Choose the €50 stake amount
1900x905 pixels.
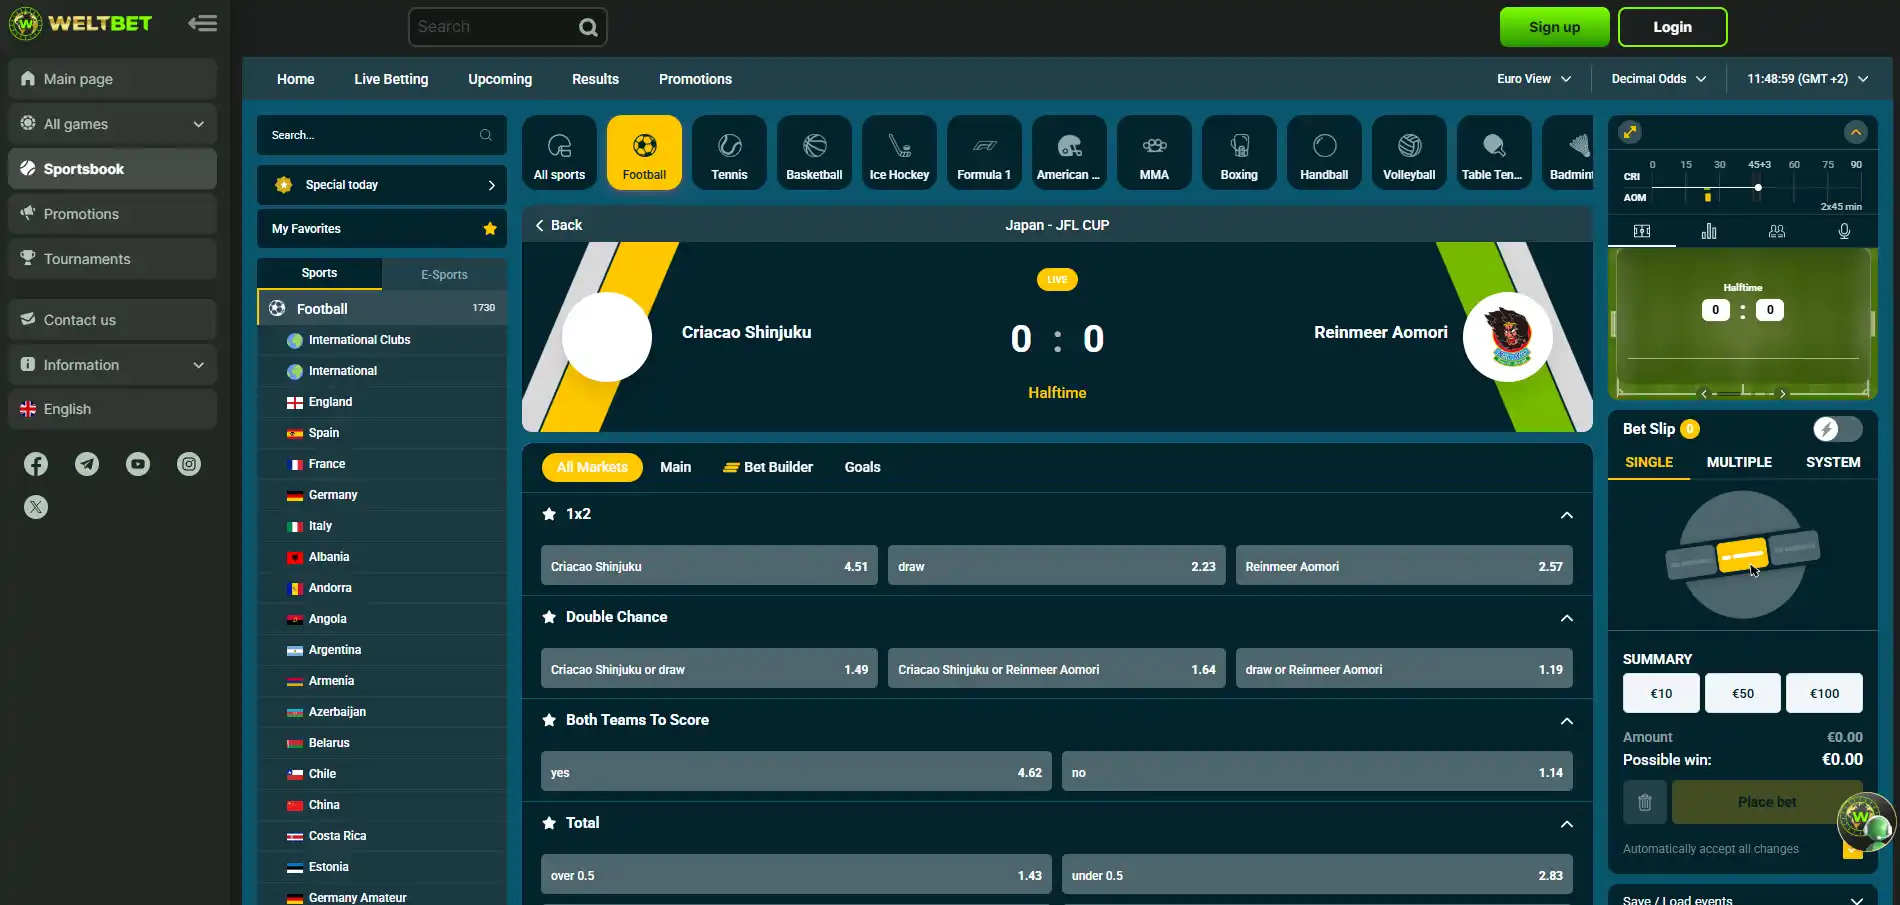point(1743,693)
